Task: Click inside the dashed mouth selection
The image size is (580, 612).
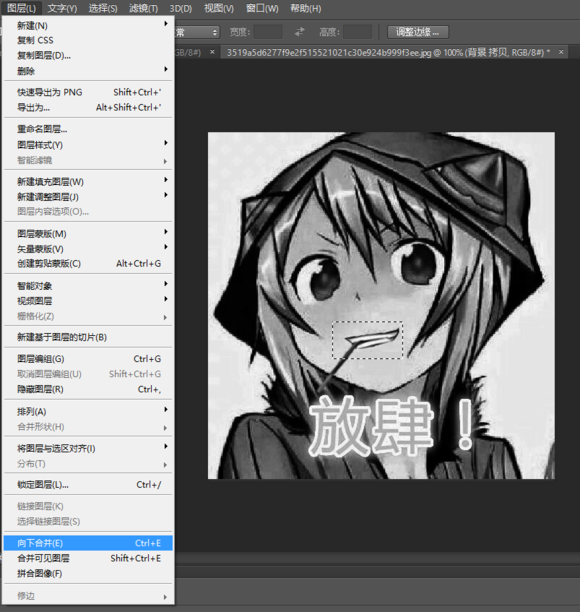Action: click(367, 340)
